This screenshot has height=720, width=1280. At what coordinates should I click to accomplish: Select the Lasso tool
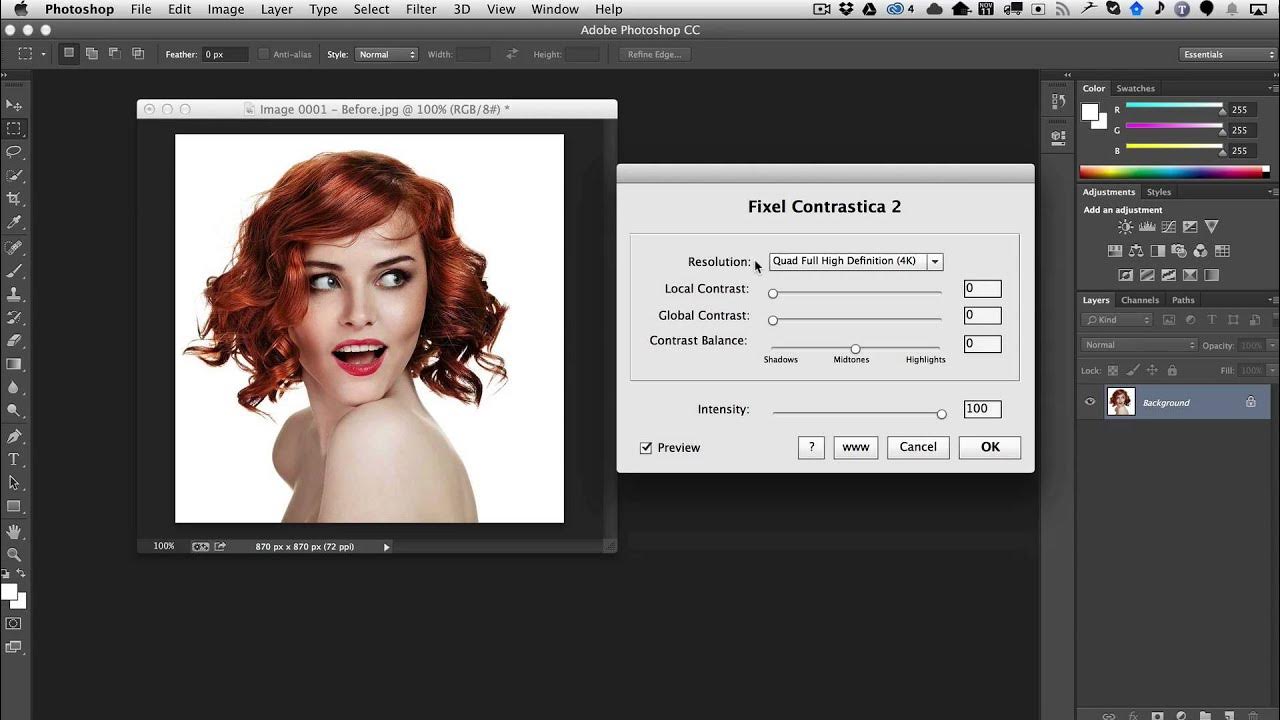tap(14, 152)
